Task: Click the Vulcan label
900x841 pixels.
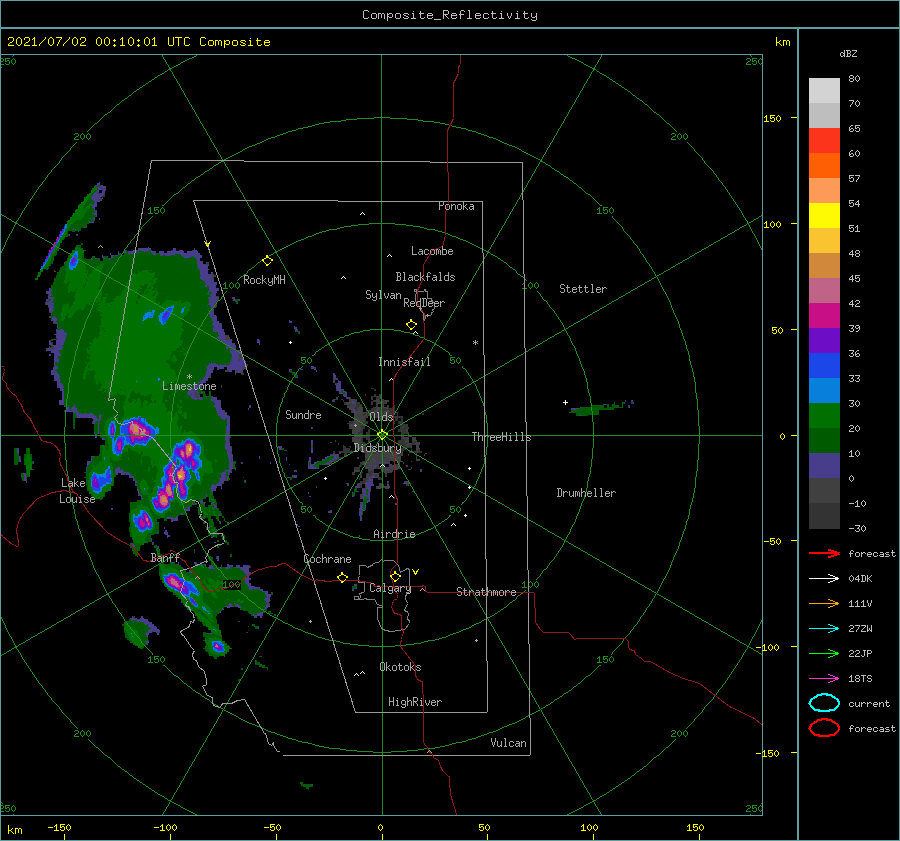Action: point(509,743)
